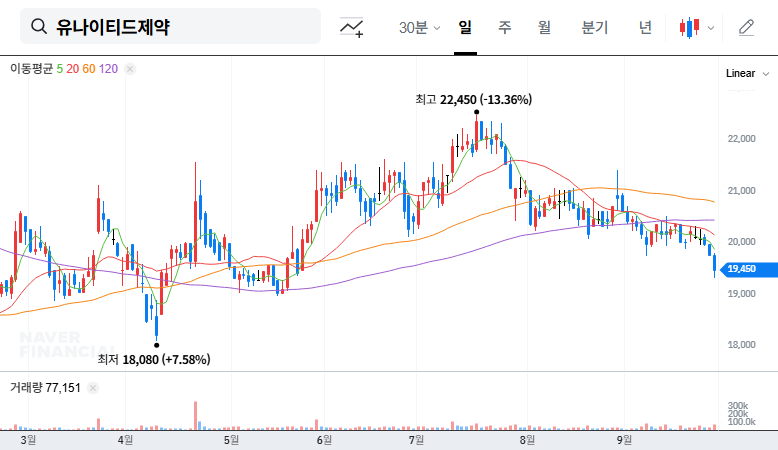
Task: Expand the chart type dropdown arrow
Action: pyautogui.click(x=711, y=28)
